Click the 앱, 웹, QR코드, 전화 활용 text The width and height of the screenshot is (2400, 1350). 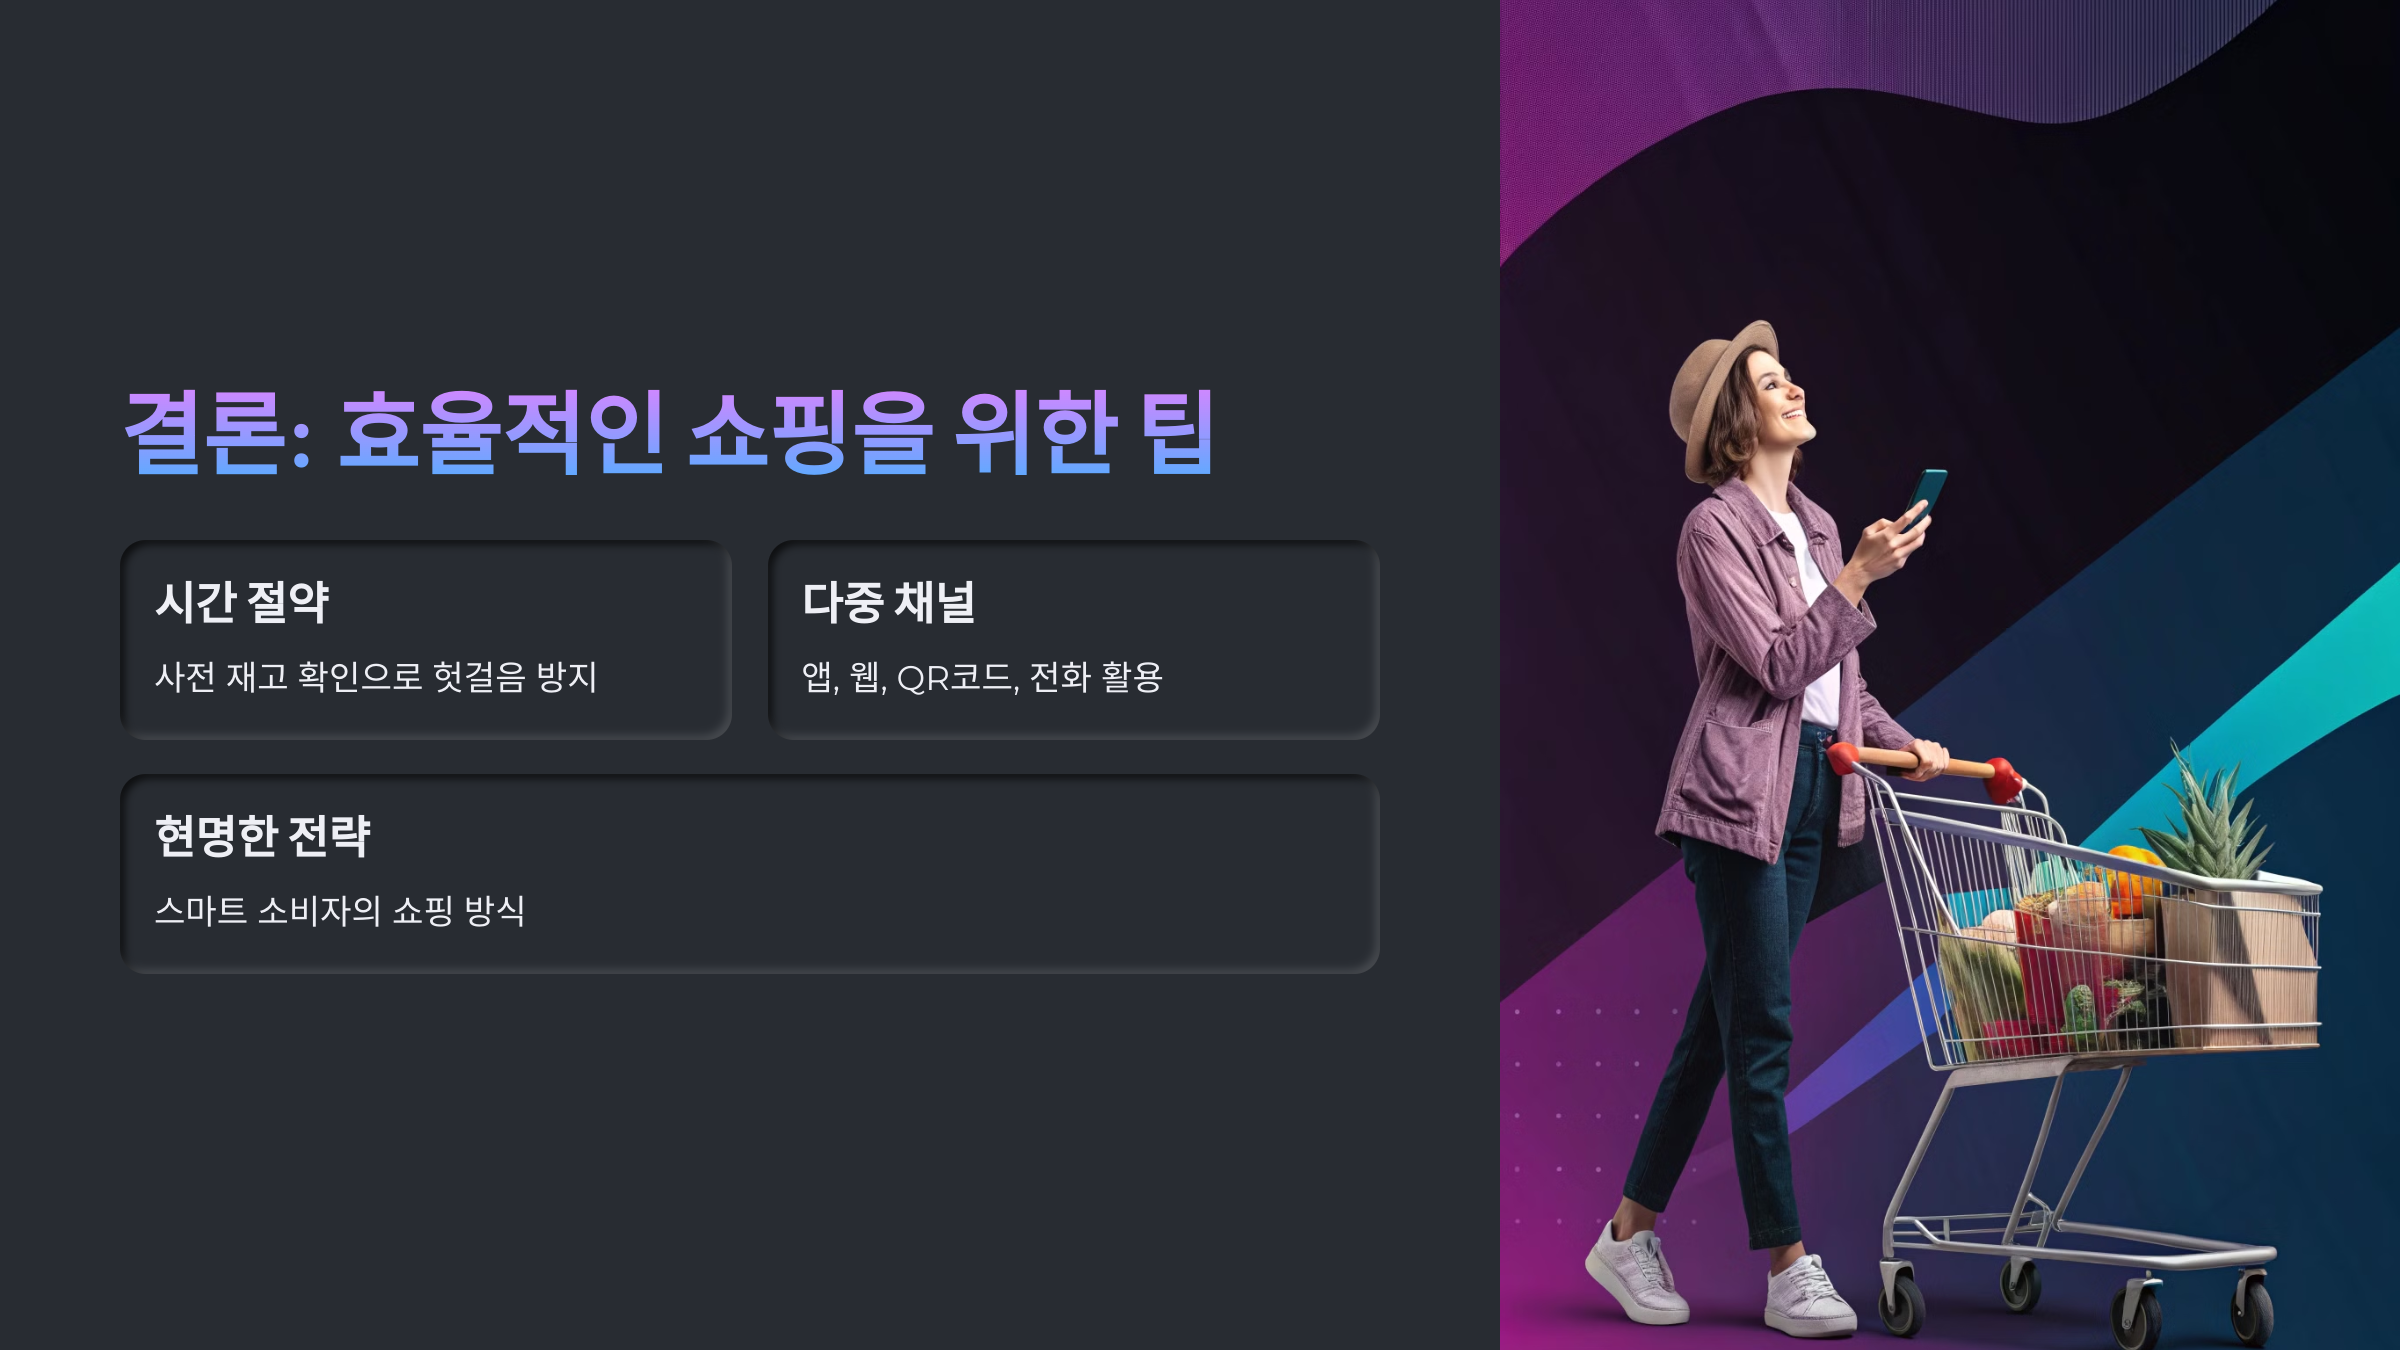coord(982,677)
